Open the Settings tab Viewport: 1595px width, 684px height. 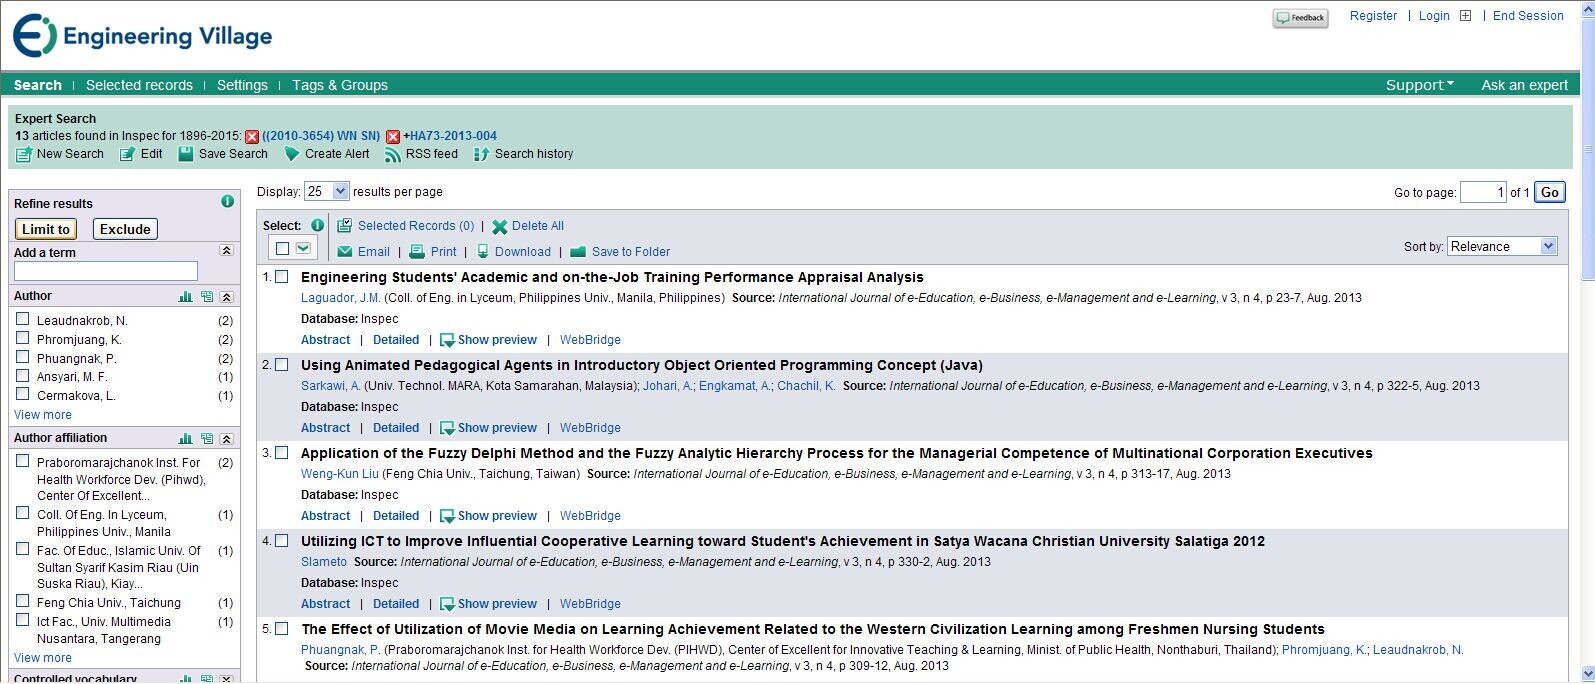[242, 85]
